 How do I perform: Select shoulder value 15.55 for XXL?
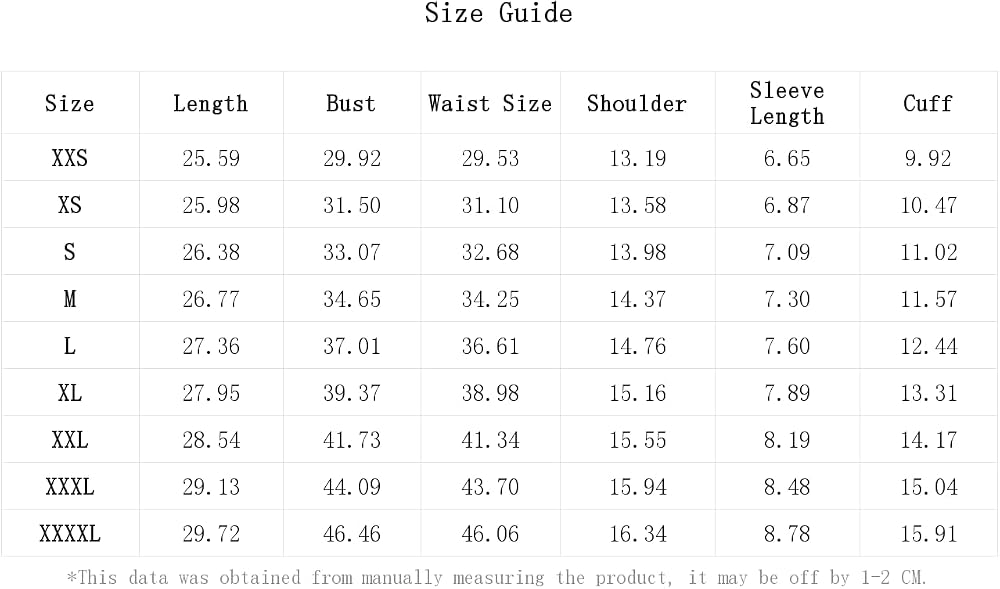pyautogui.click(x=638, y=440)
